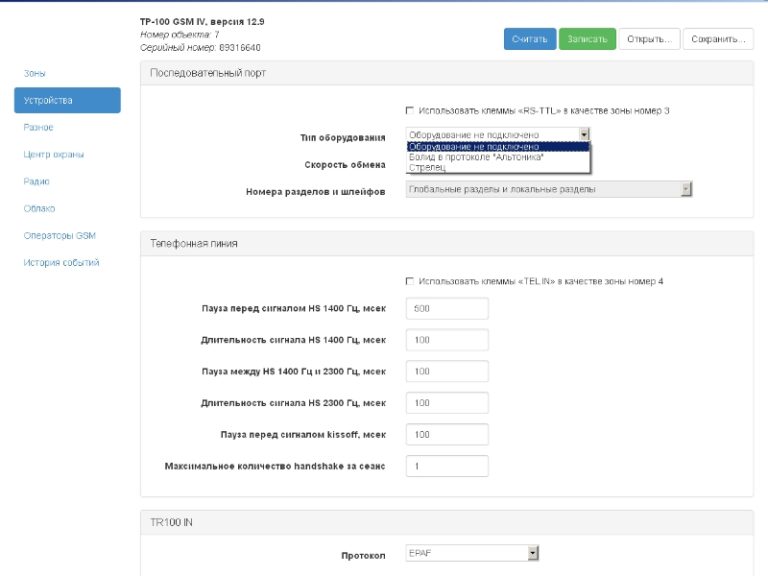Go to the Разное section
This screenshot has width=768, height=576.
pyautogui.click(x=38, y=127)
